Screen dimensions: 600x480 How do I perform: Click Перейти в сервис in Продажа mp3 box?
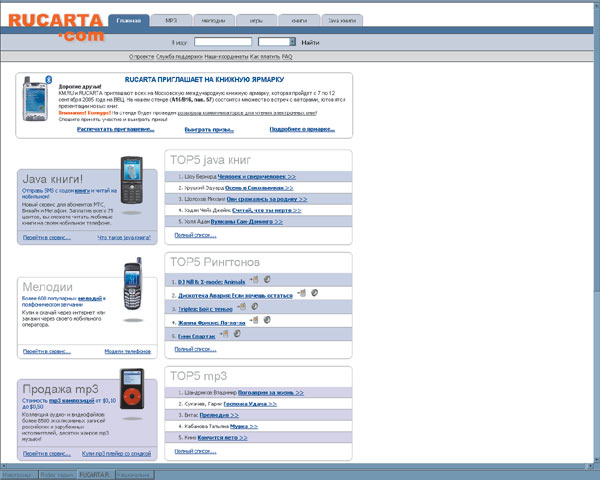pos(47,454)
